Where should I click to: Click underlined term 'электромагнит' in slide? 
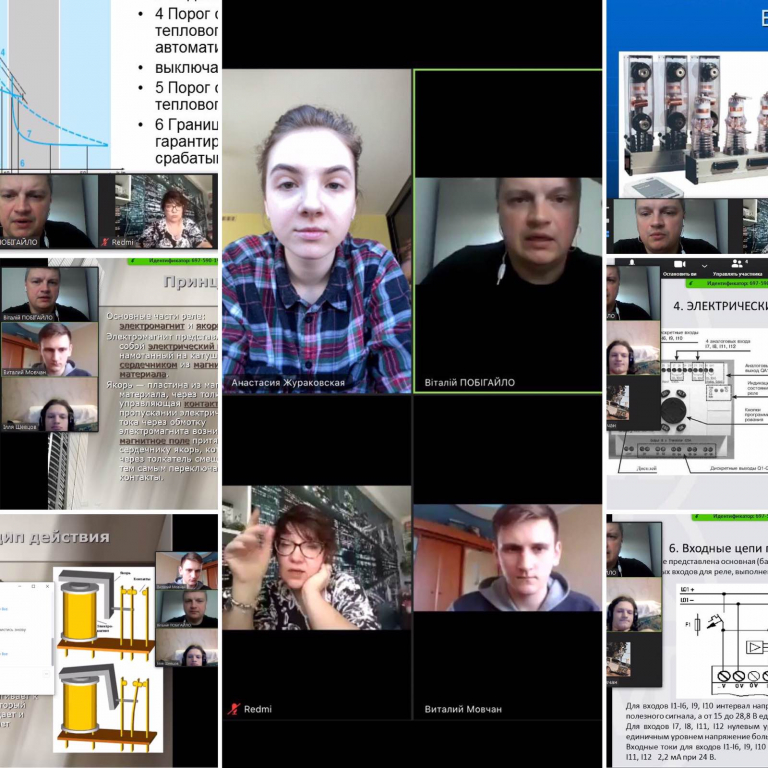[x=152, y=326]
